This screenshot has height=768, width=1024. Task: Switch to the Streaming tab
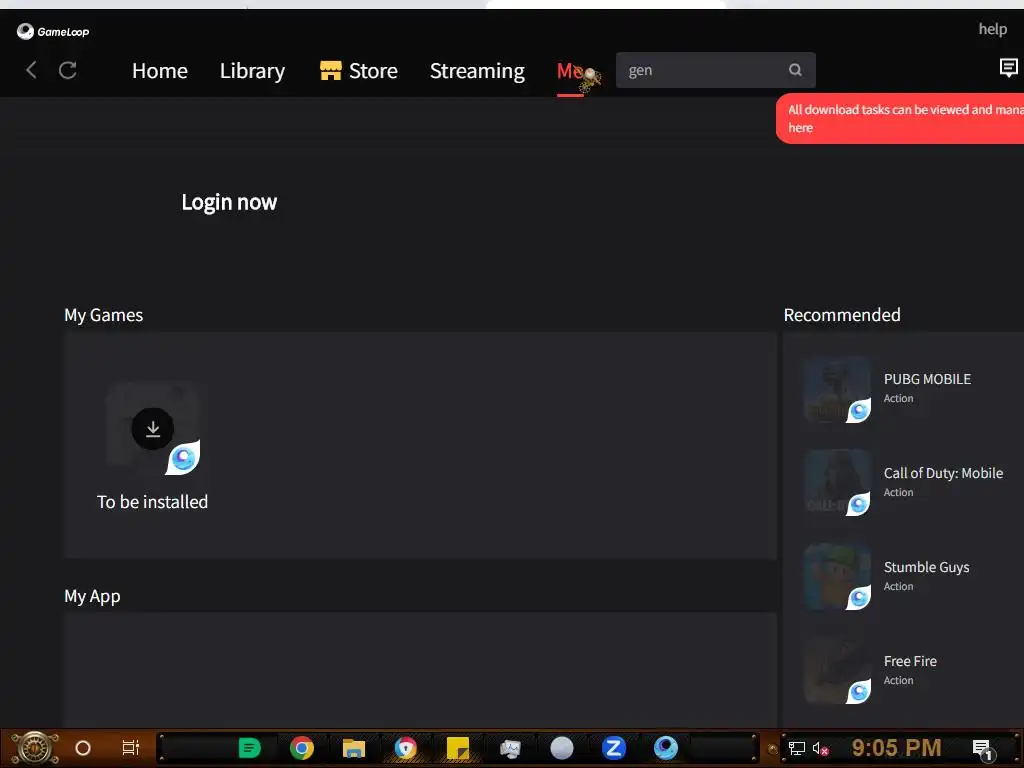click(477, 71)
